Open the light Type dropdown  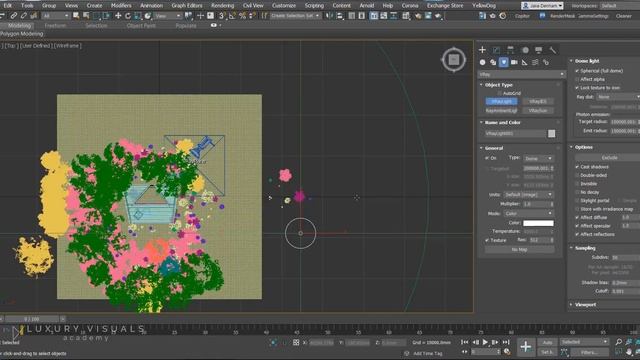pyautogui.click(x=538, y=158)
